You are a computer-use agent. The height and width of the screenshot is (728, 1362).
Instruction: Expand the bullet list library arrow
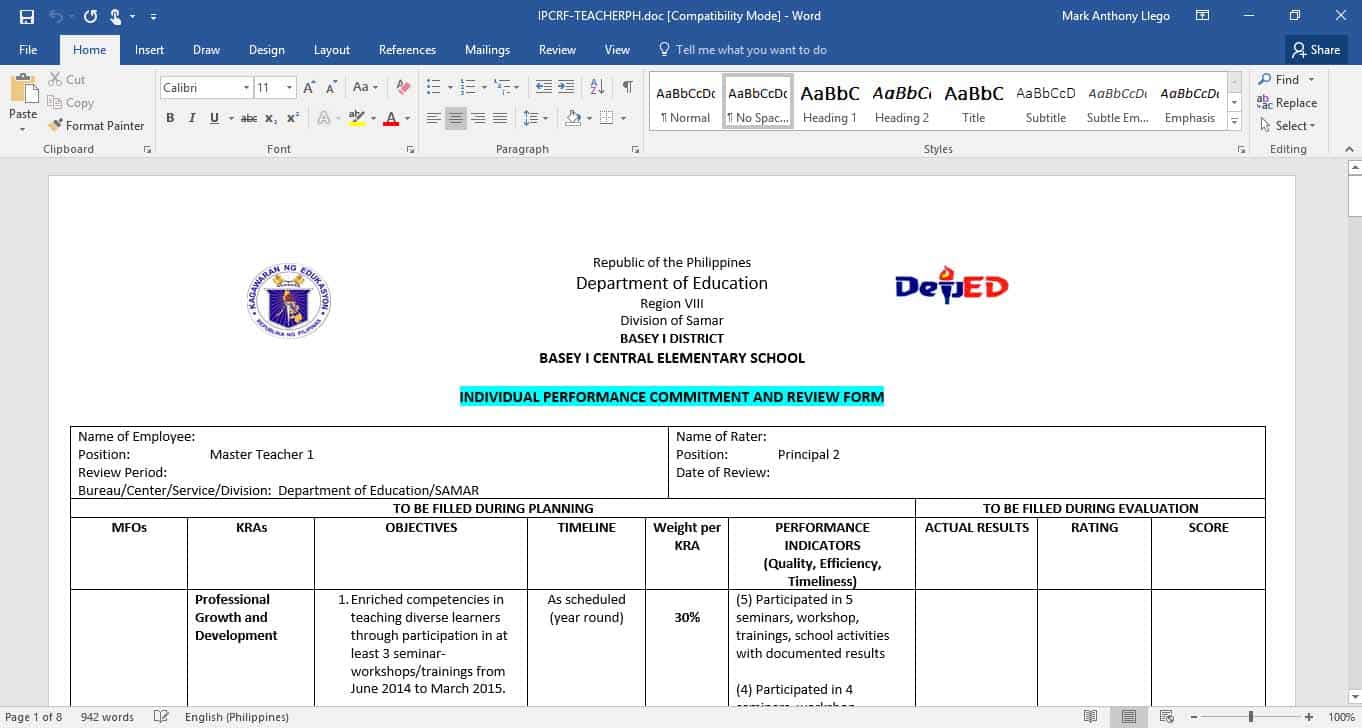(x=450, y=88)
